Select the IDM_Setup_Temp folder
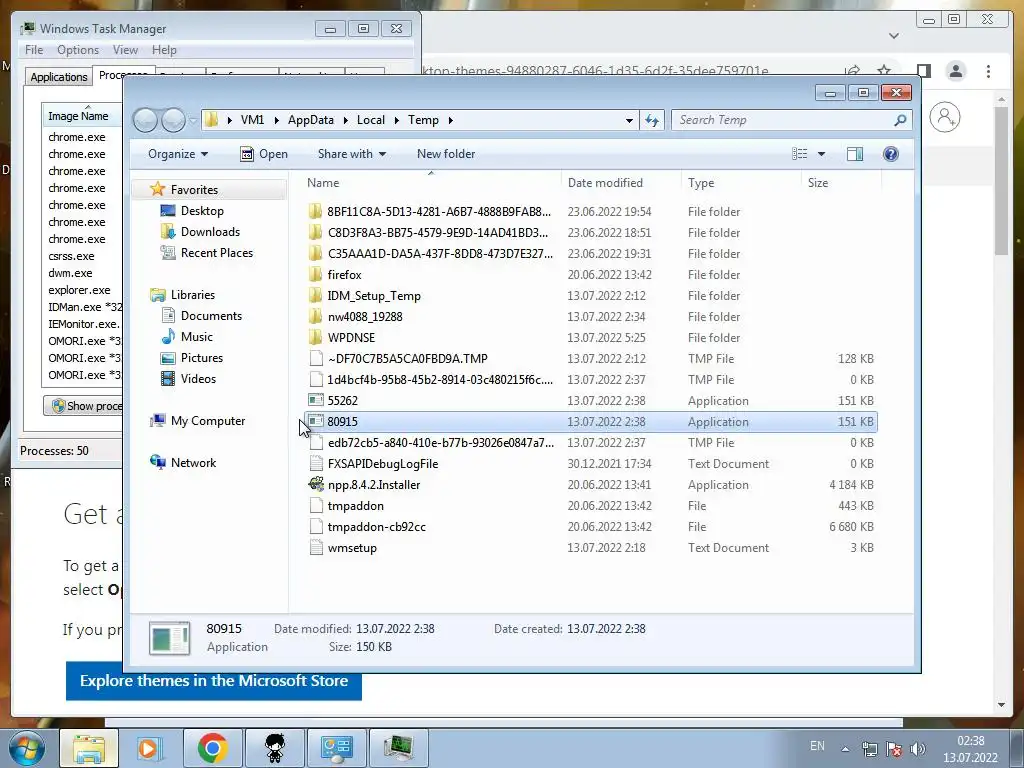This screenshot has height=768, width=1024. coord(374,296)
